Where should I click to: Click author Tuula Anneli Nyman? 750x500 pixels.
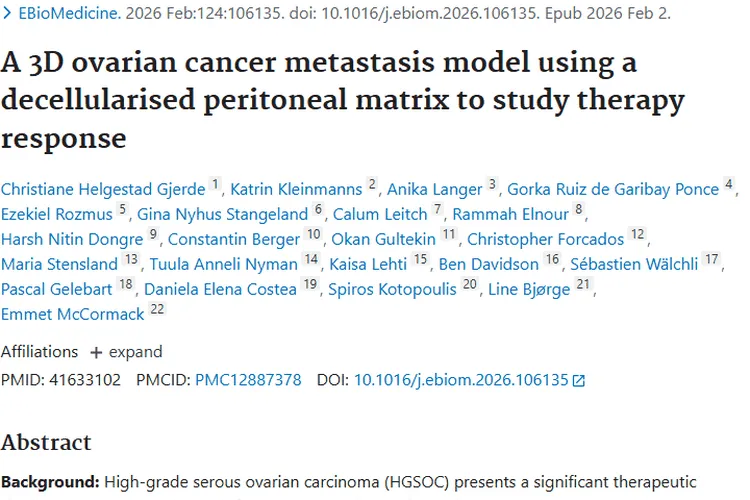(223, 264)
